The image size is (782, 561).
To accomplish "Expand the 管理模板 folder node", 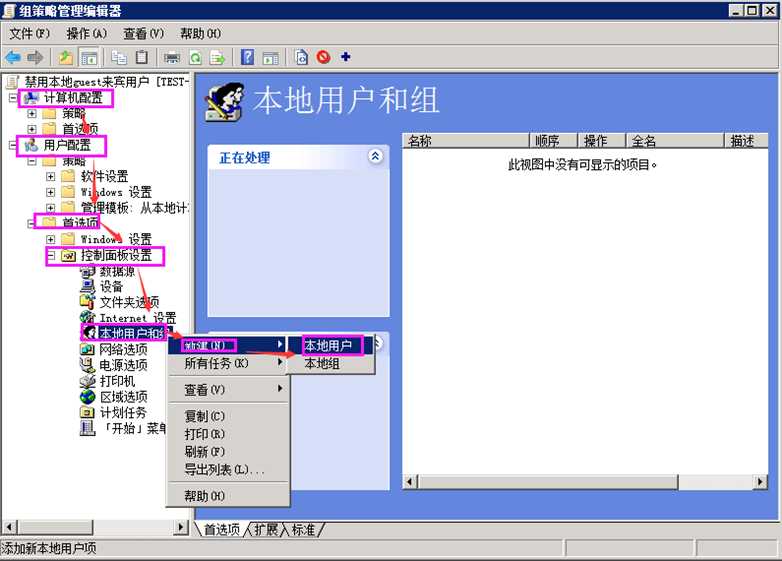I will pos(50,207).
